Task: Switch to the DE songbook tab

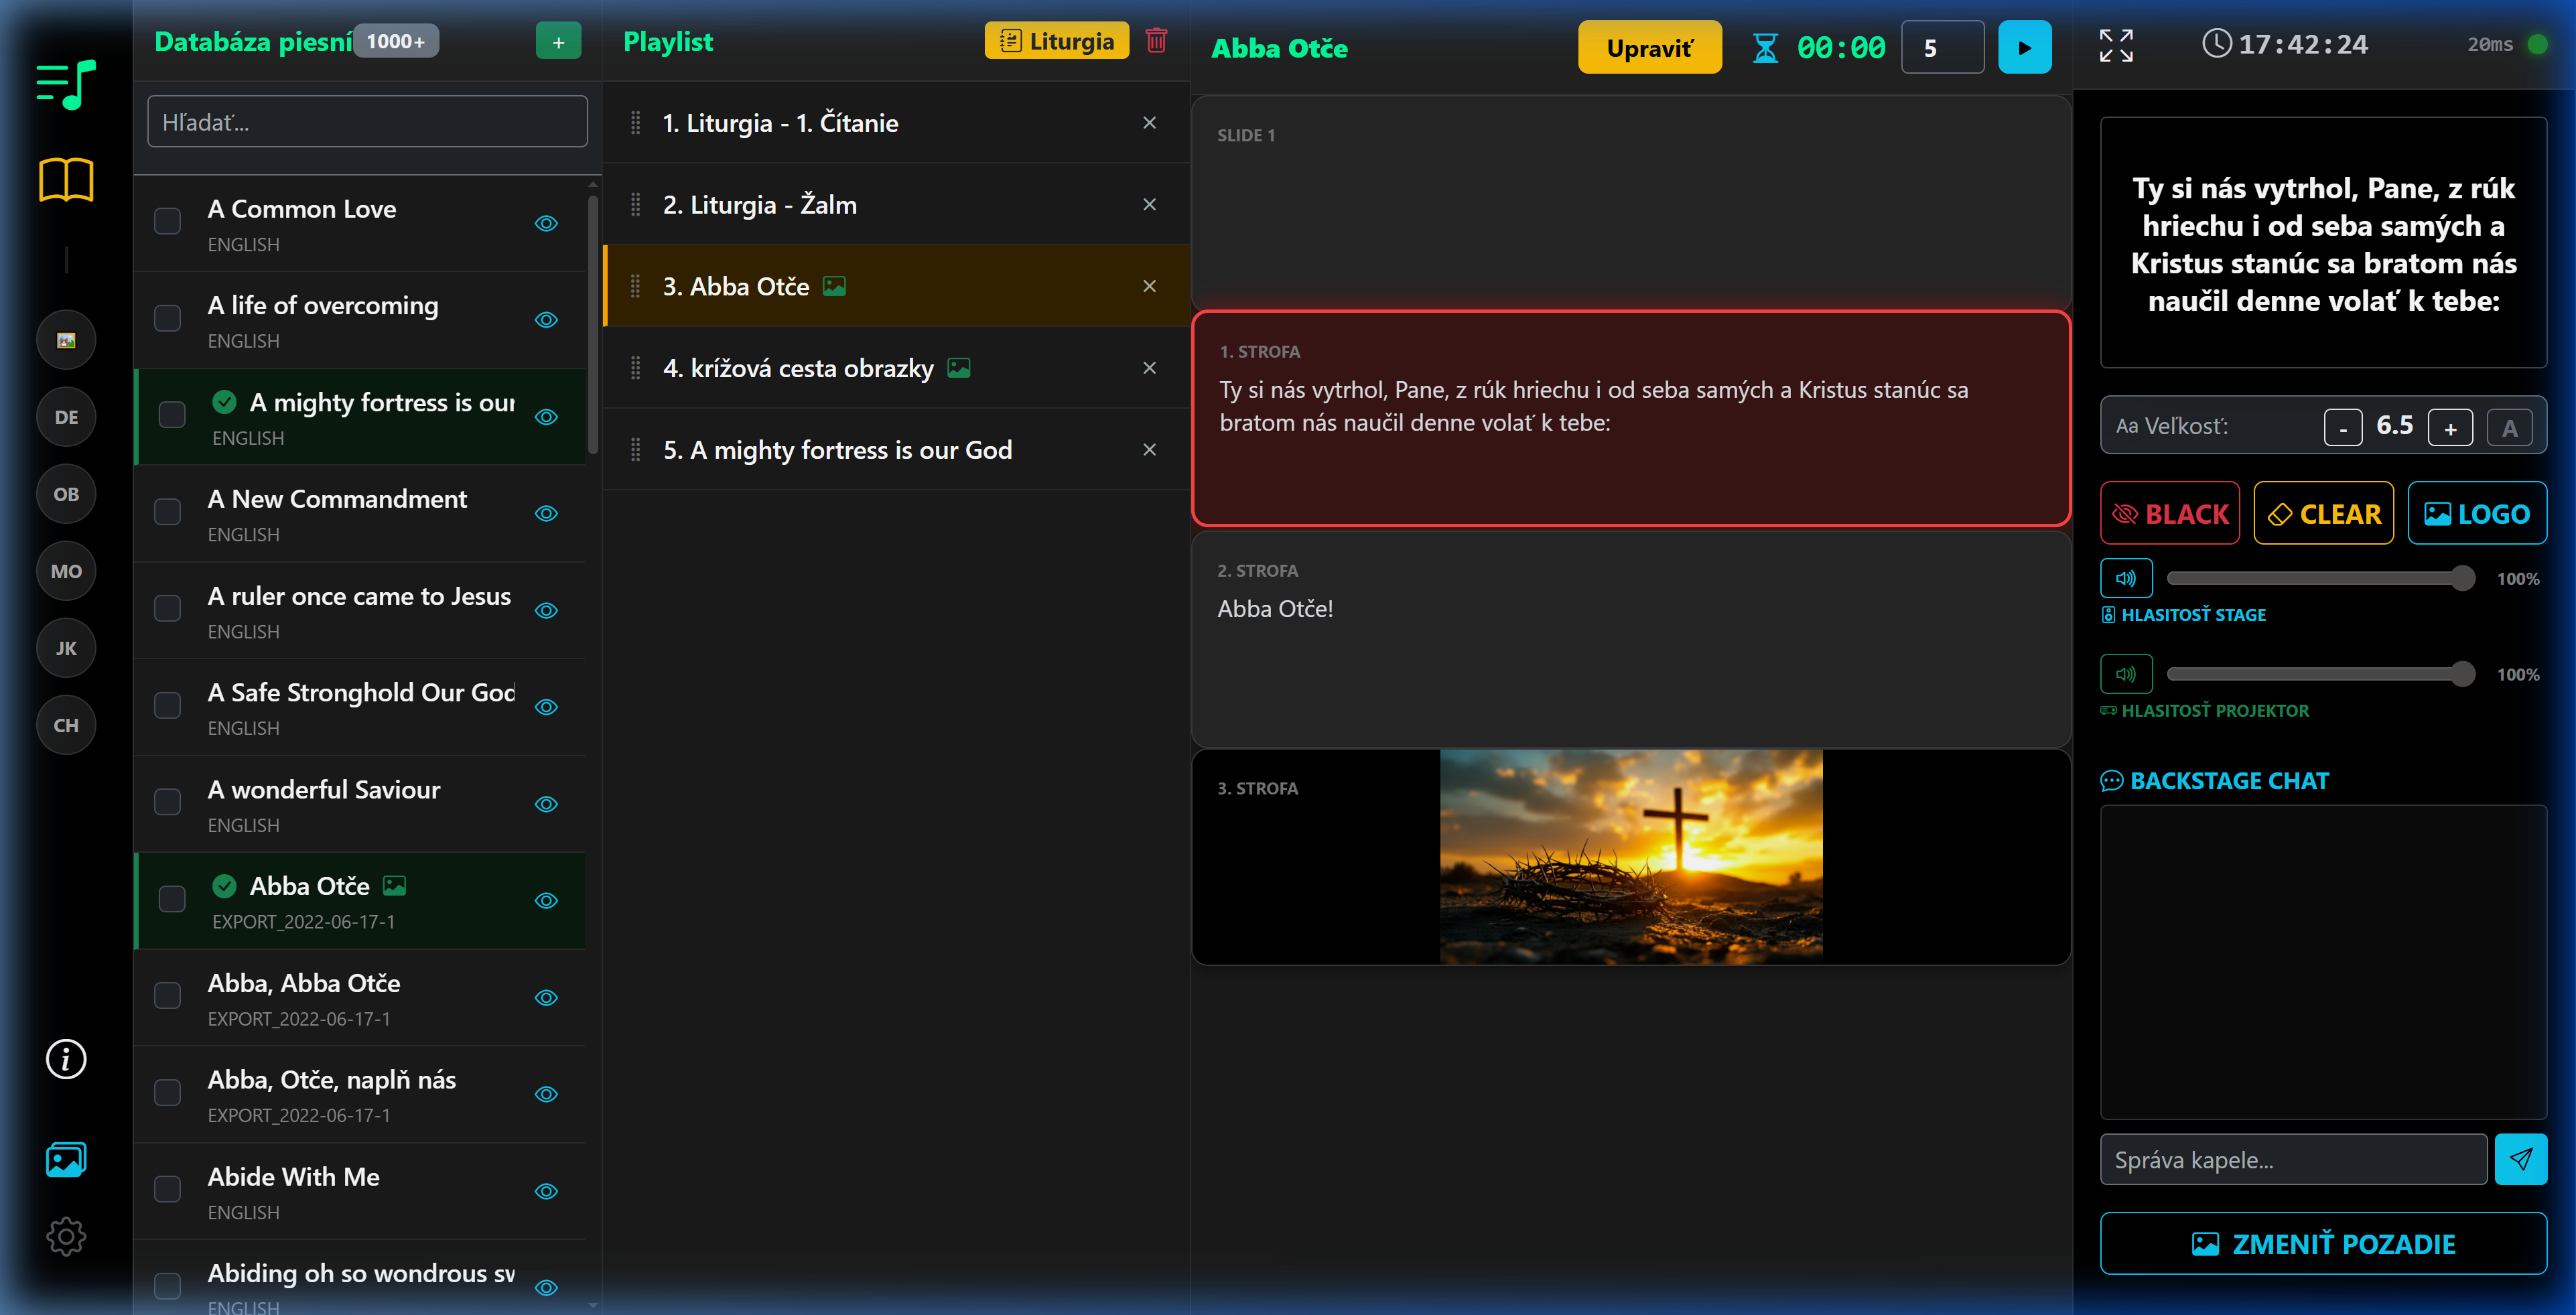Action: click(x=65, y=417)
